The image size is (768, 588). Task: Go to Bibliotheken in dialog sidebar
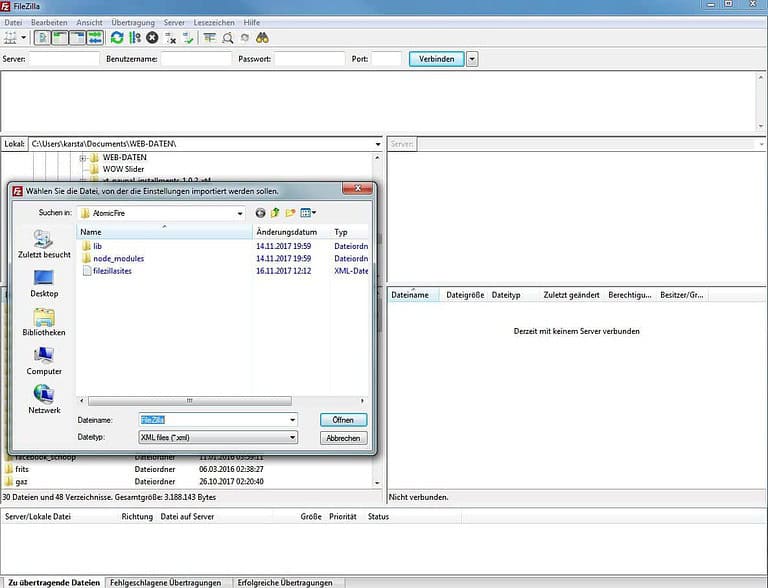point(44,322)
